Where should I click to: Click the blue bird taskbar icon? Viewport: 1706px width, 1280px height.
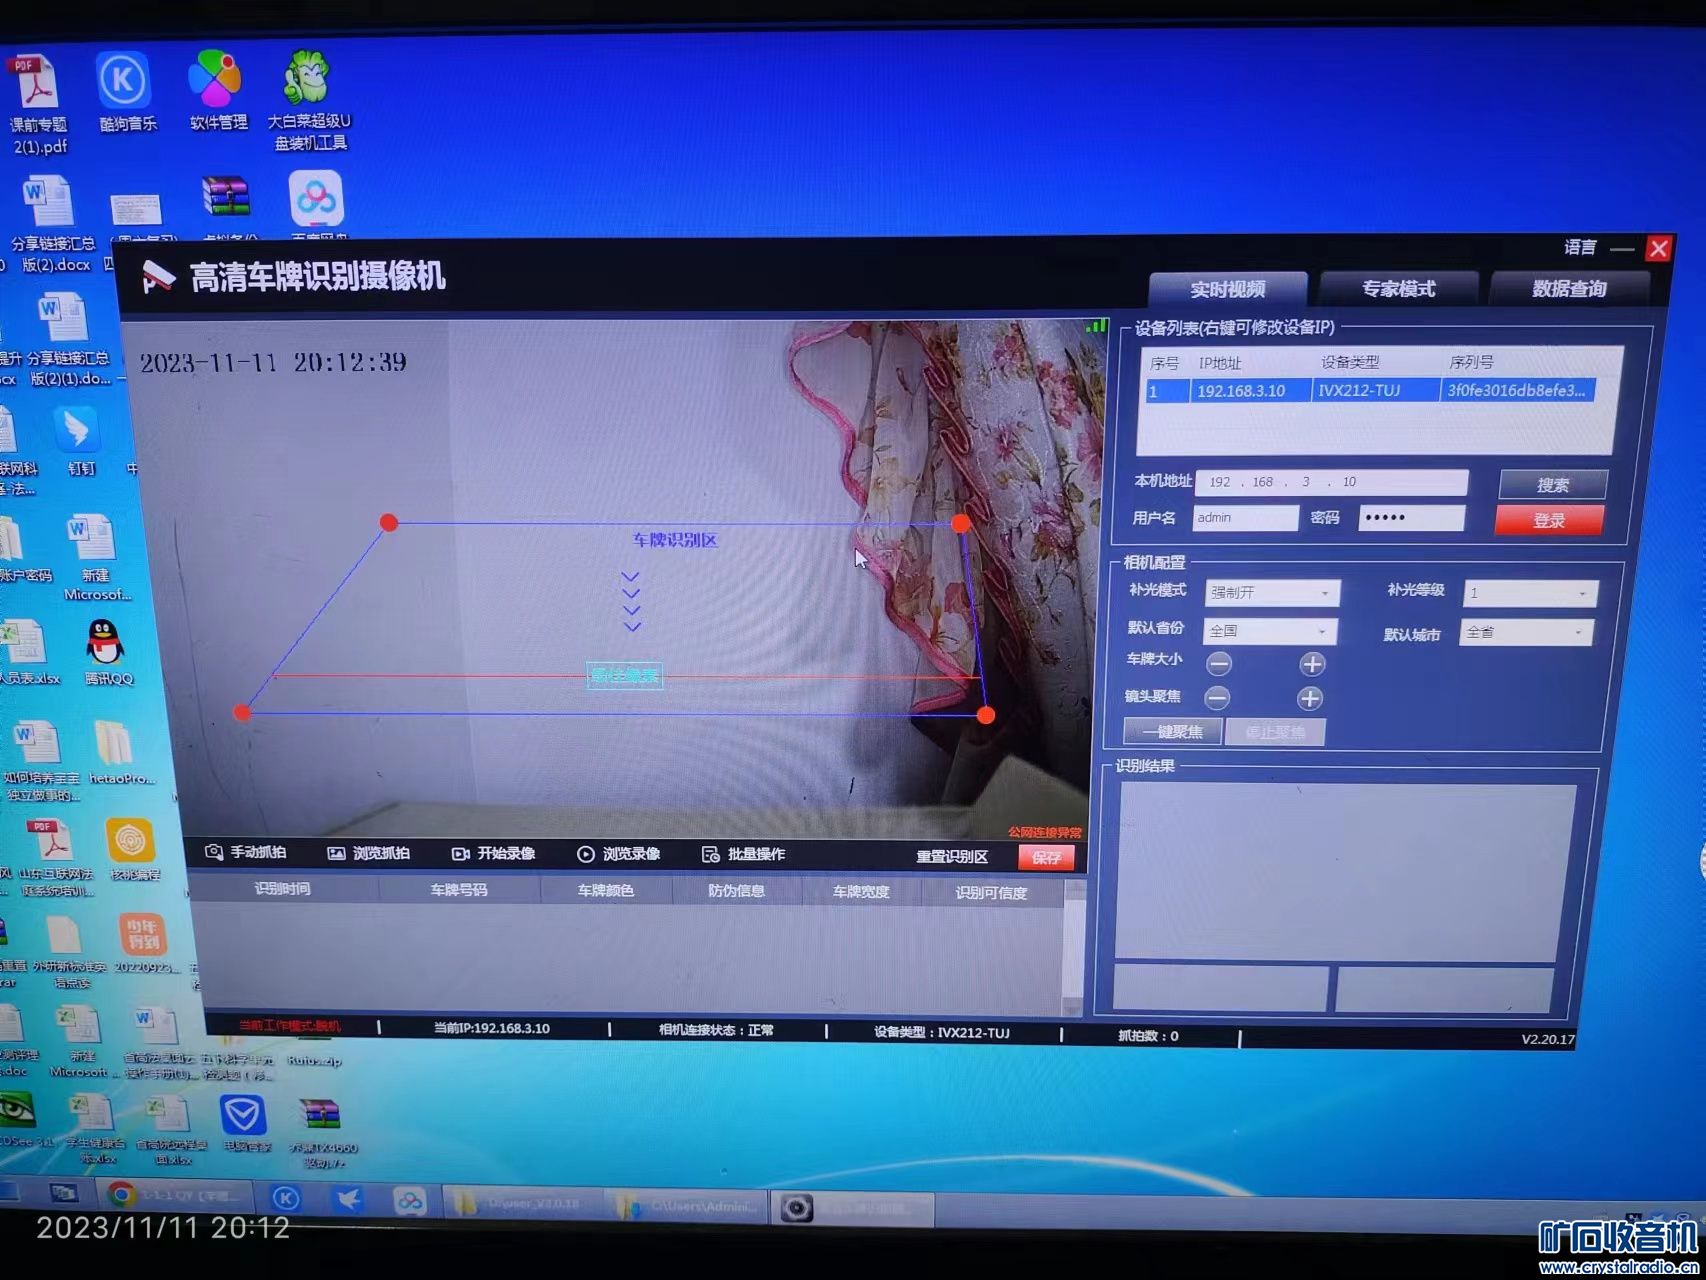[x=347, y=1198]
